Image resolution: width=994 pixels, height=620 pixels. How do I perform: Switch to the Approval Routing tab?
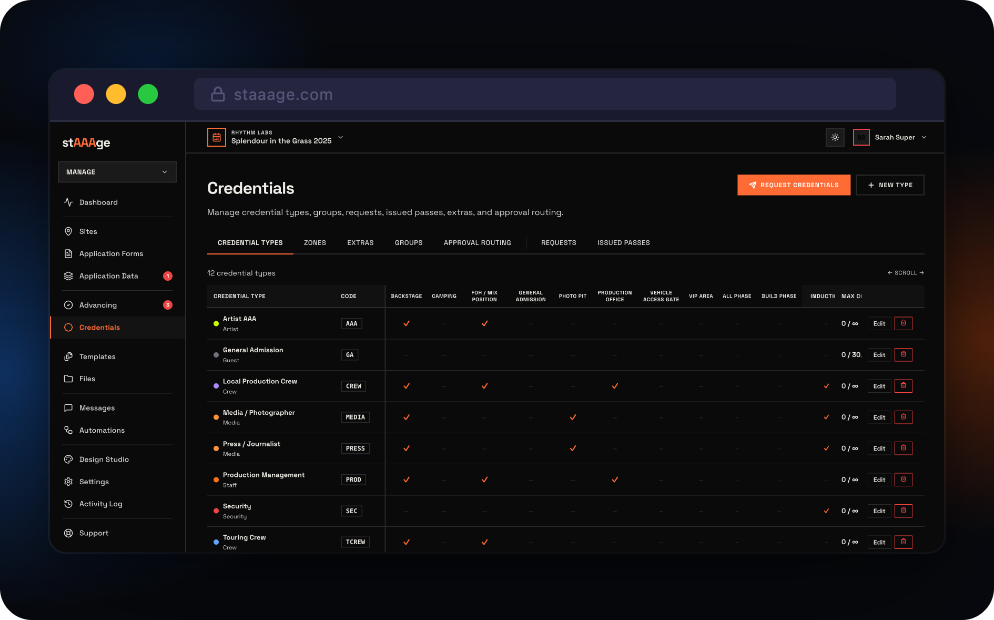pyautogui.click(x=477, y=242)
